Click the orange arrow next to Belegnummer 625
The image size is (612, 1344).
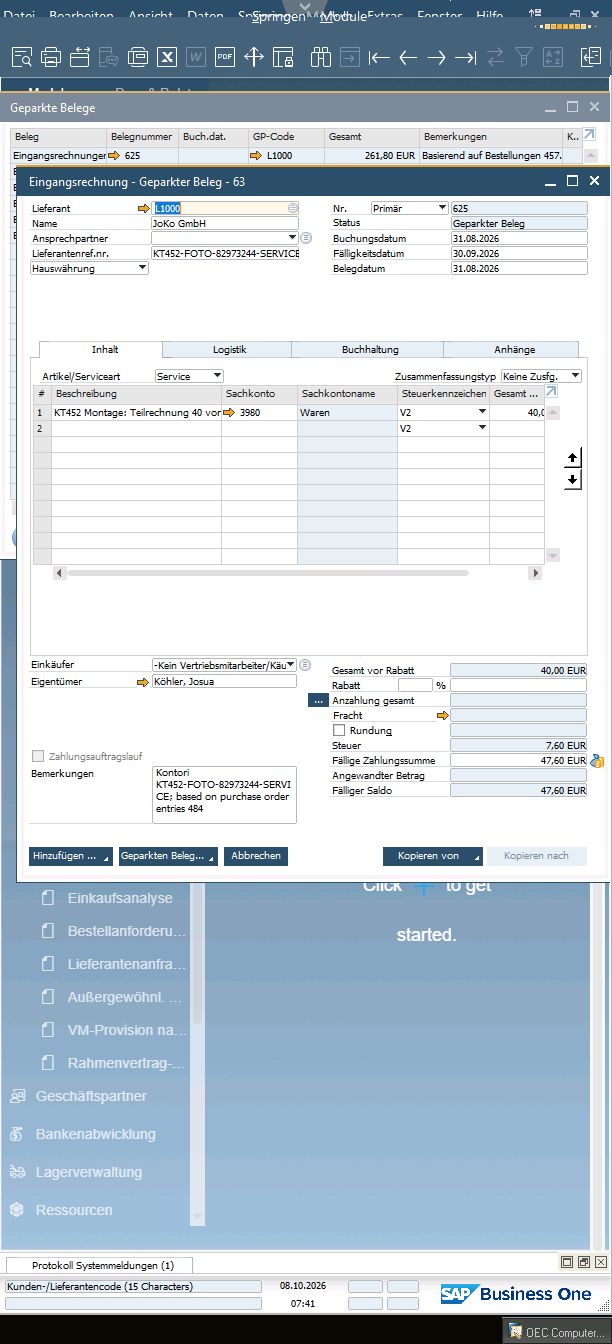tap(114, 156)
